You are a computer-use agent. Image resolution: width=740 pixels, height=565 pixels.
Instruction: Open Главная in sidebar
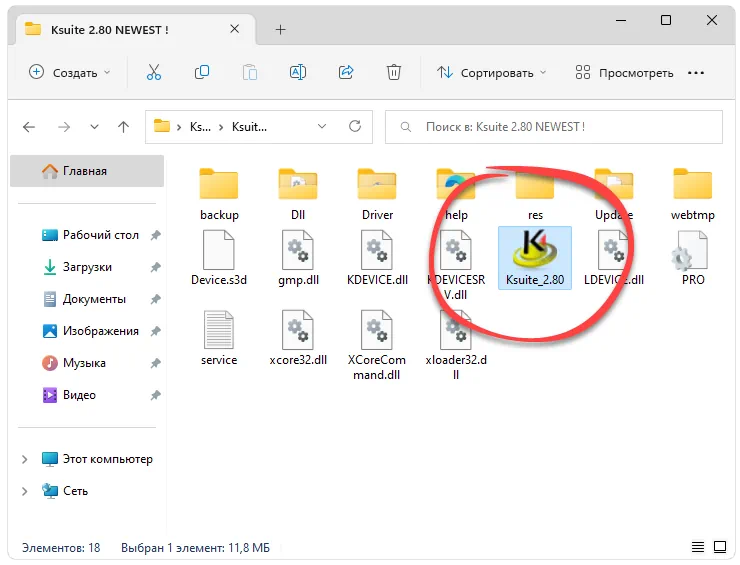[x=87, y=171]
